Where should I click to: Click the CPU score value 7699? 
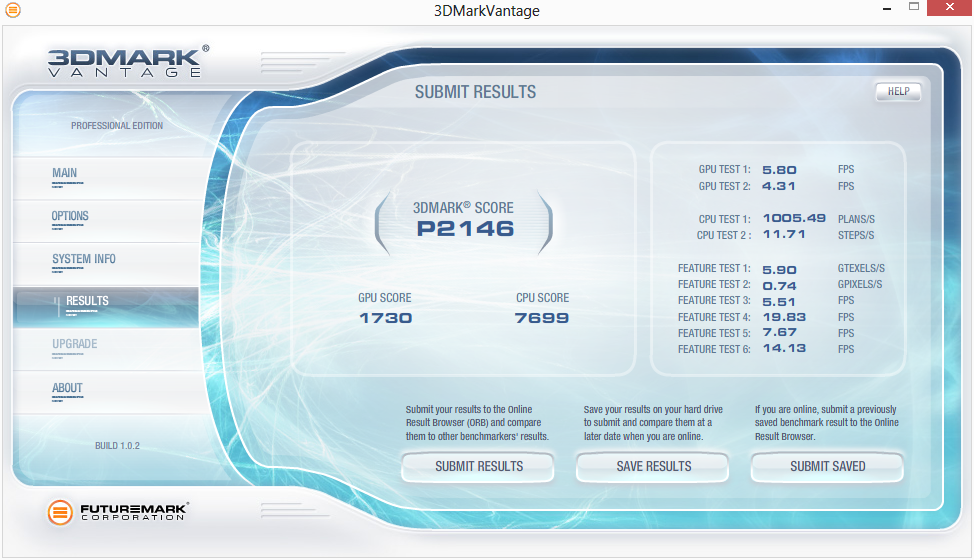point(542,318)
